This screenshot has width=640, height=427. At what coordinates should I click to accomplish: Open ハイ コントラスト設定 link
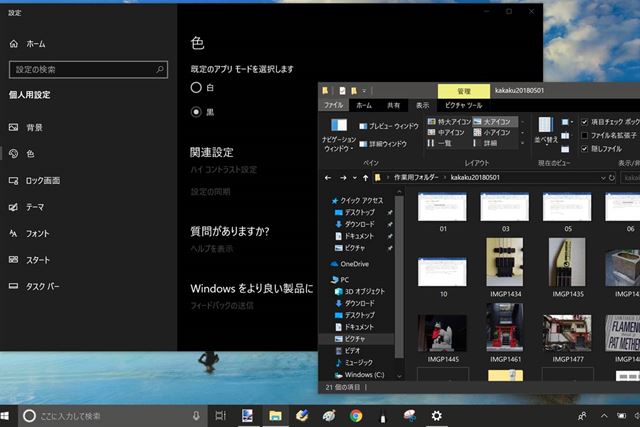(x=224, y=170)
